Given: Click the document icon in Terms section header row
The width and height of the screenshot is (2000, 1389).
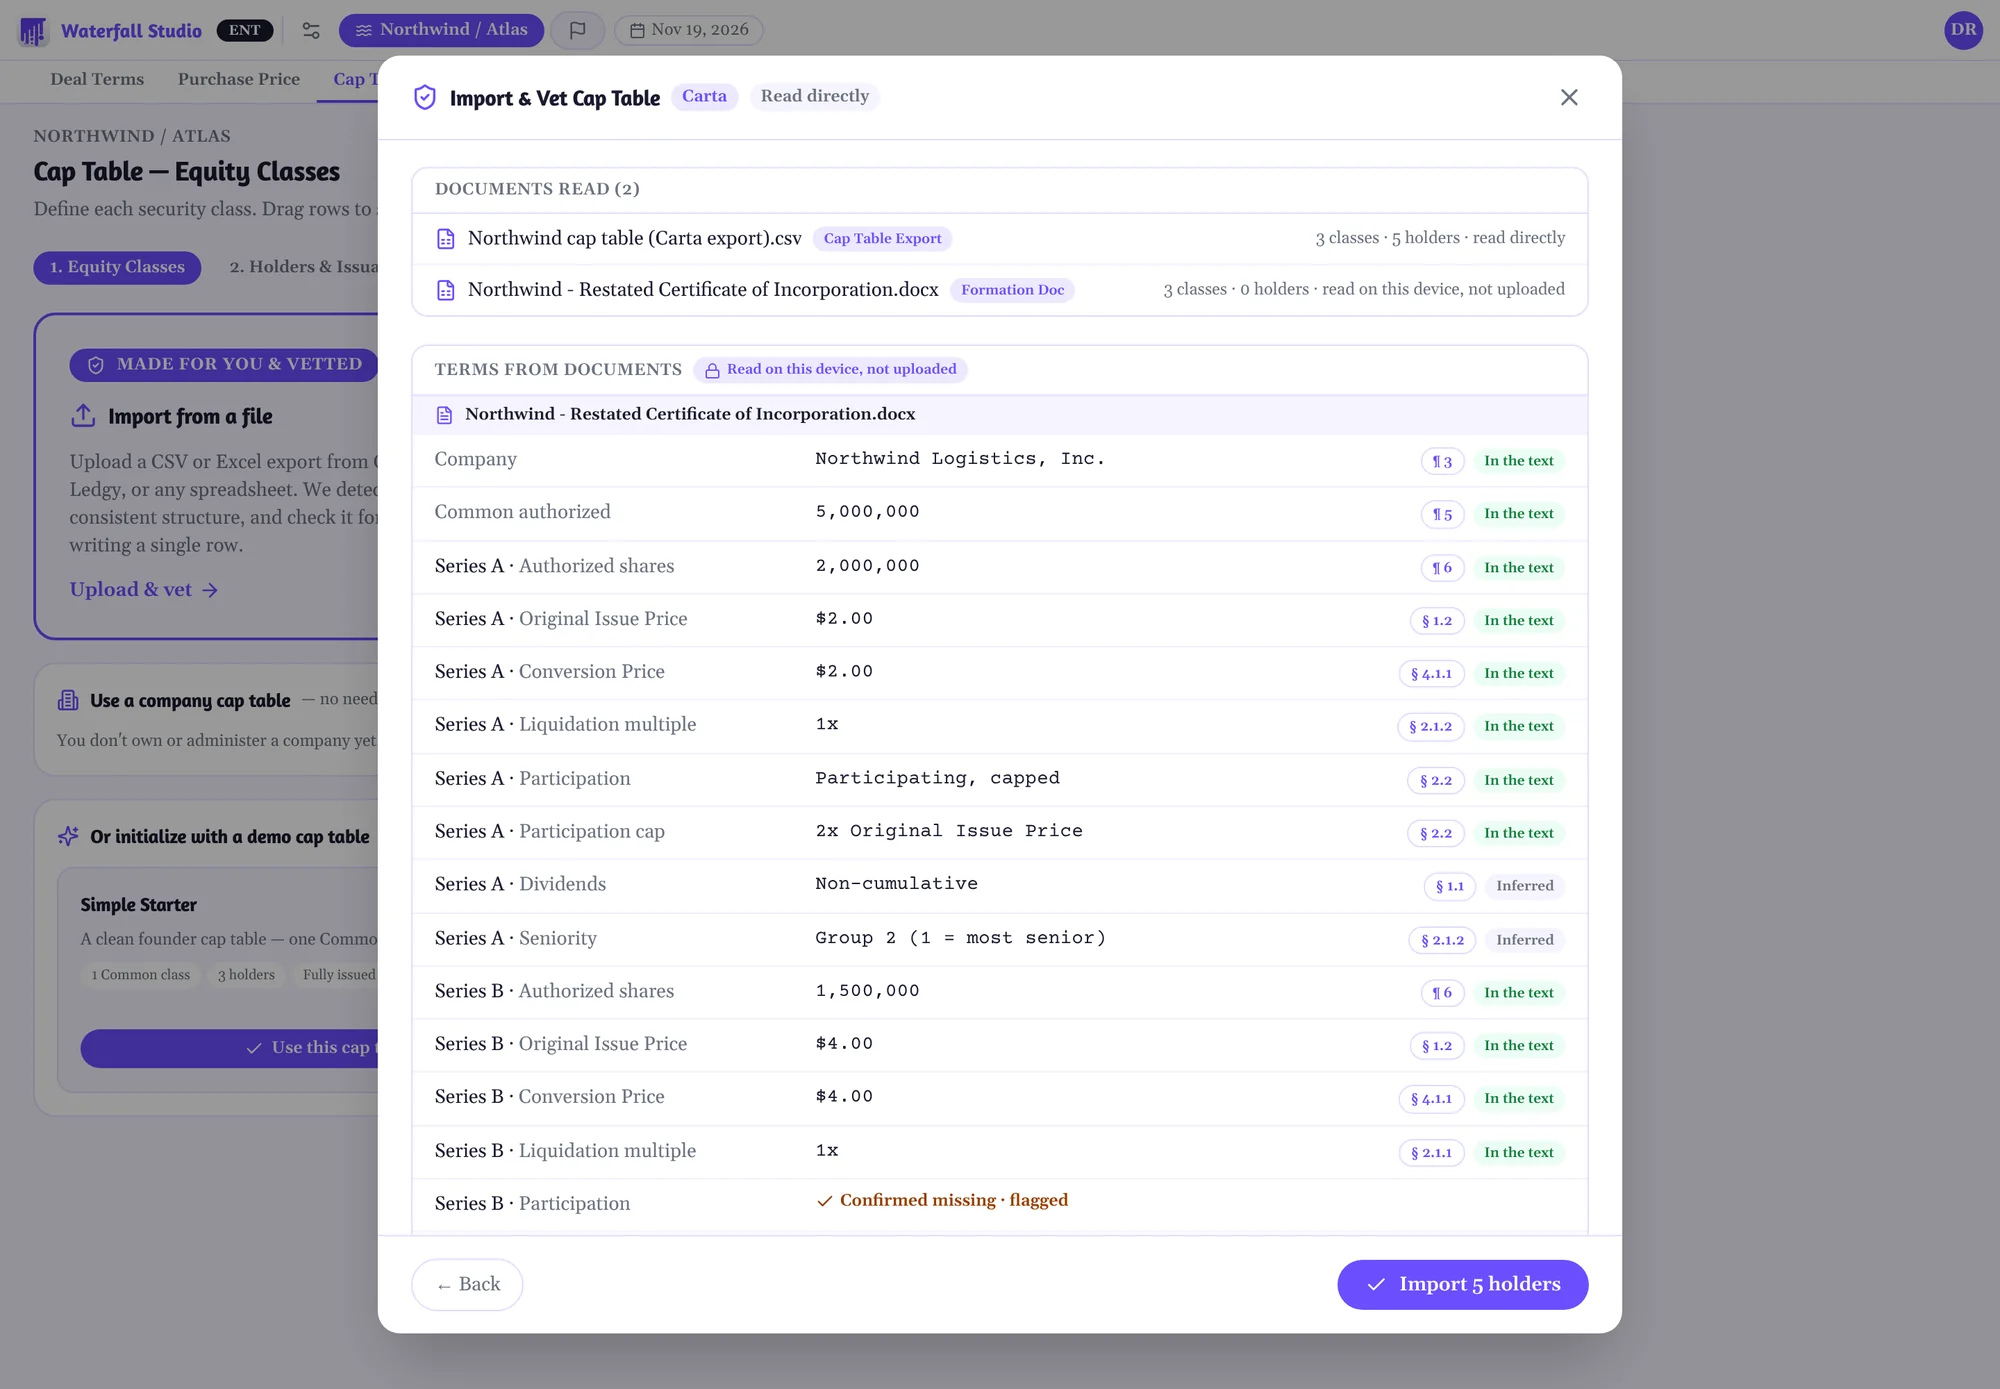Looking at the screenshot, I should [445, 415].
